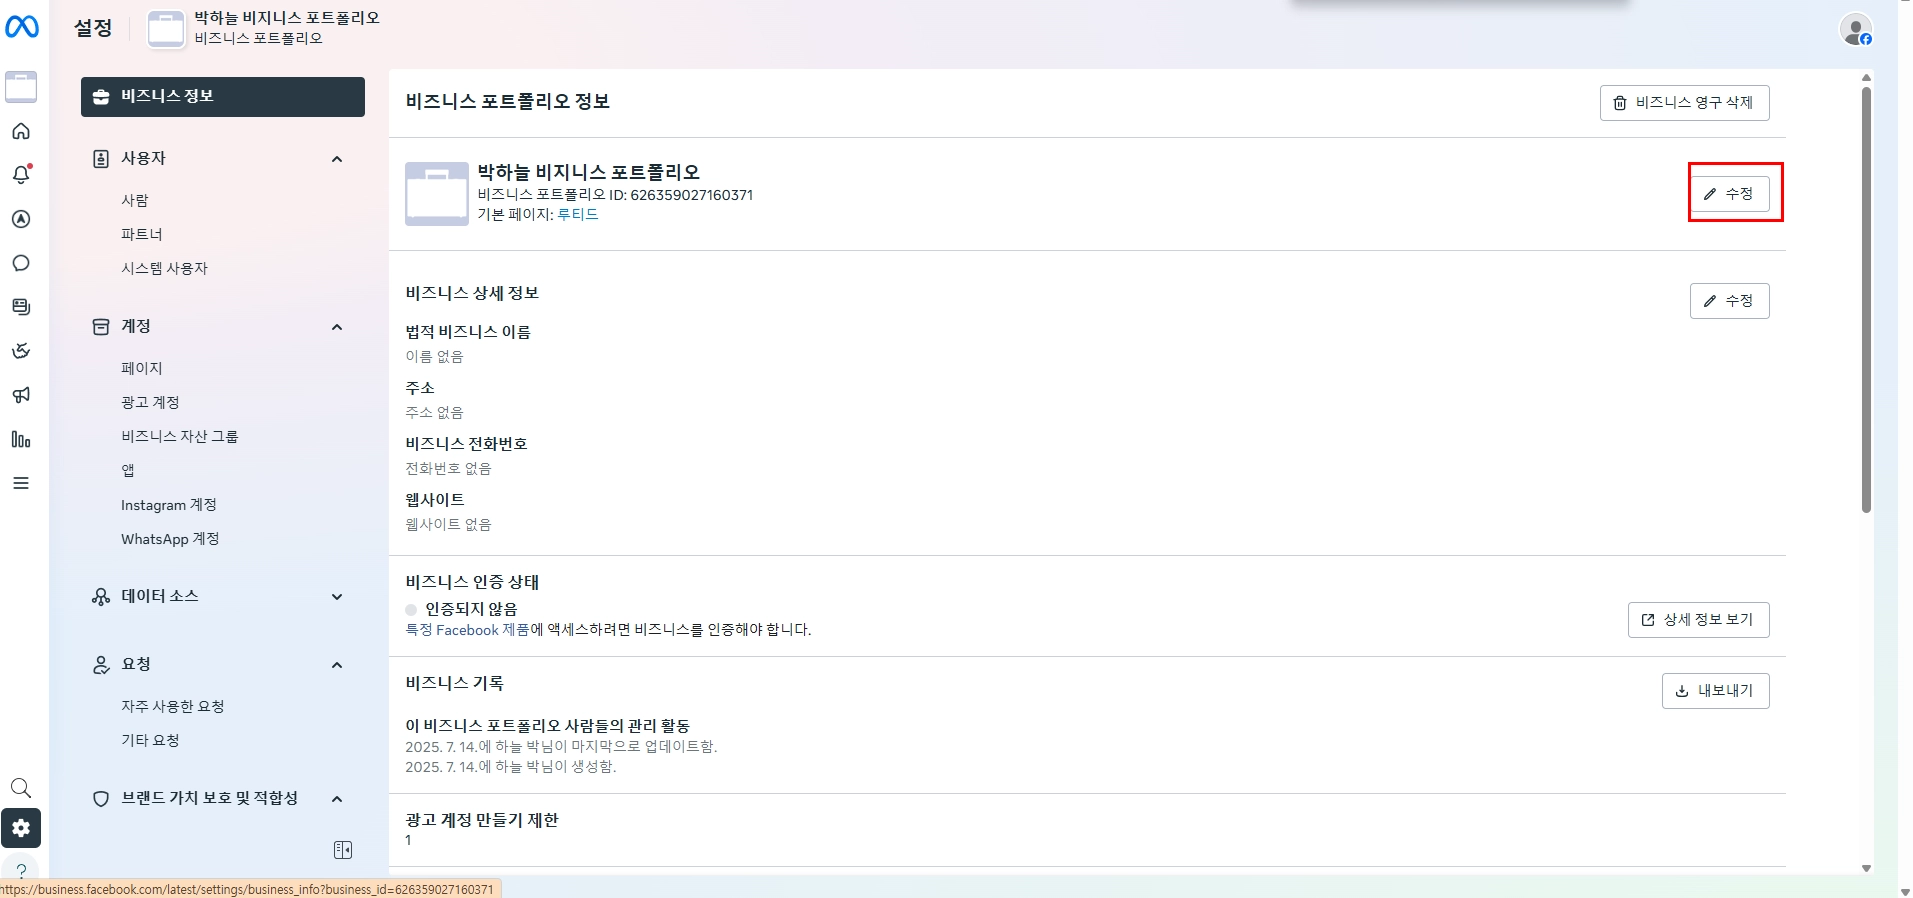Expand the 데이터 소스 section chevron

337,597
